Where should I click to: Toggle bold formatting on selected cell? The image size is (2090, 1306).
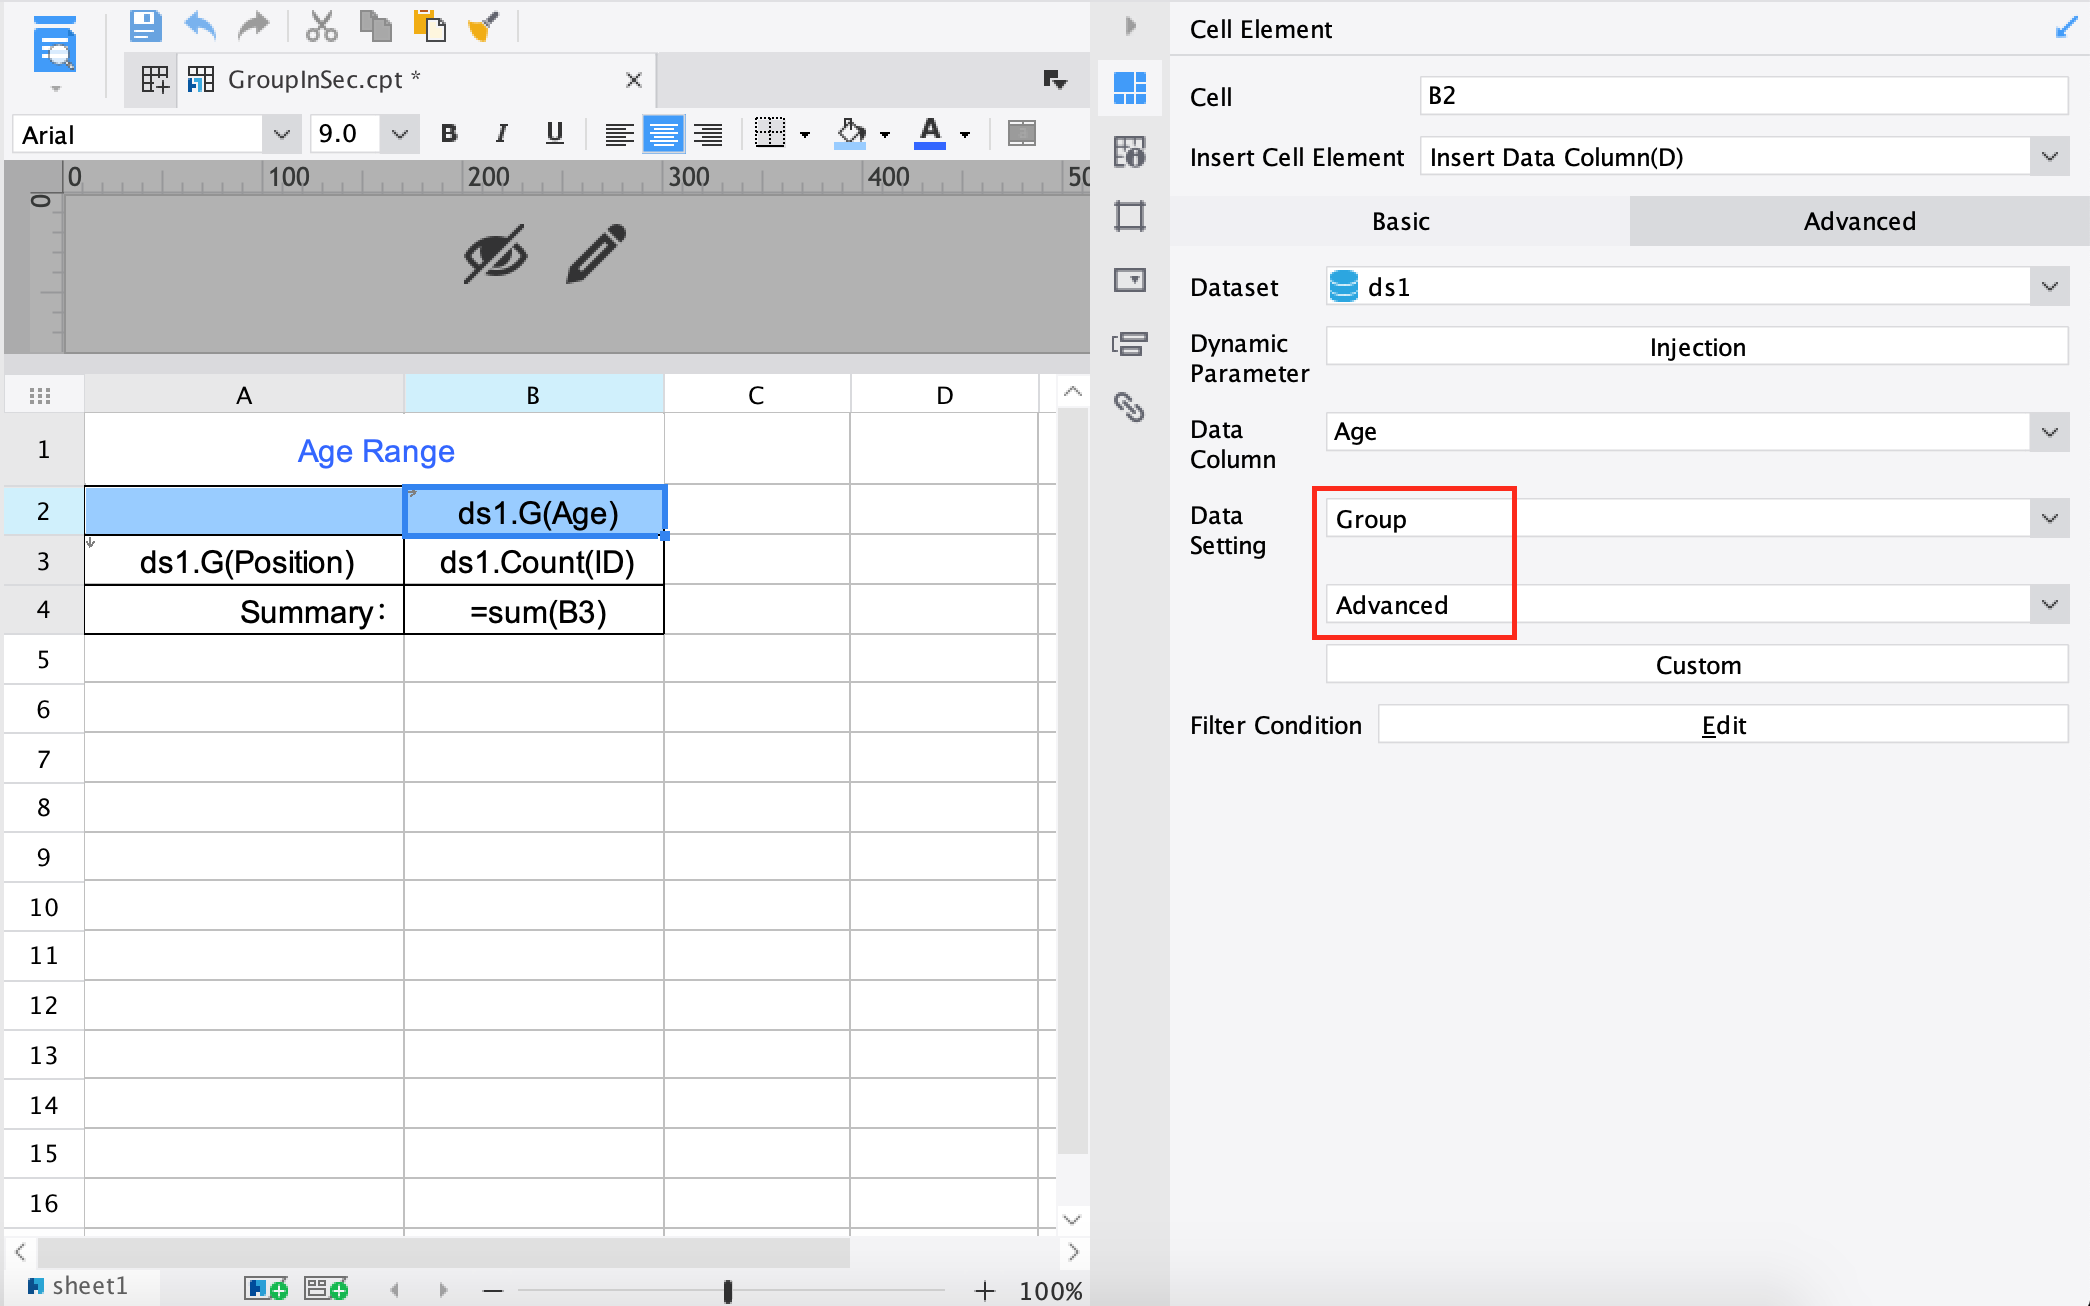[x=448, y=133]
